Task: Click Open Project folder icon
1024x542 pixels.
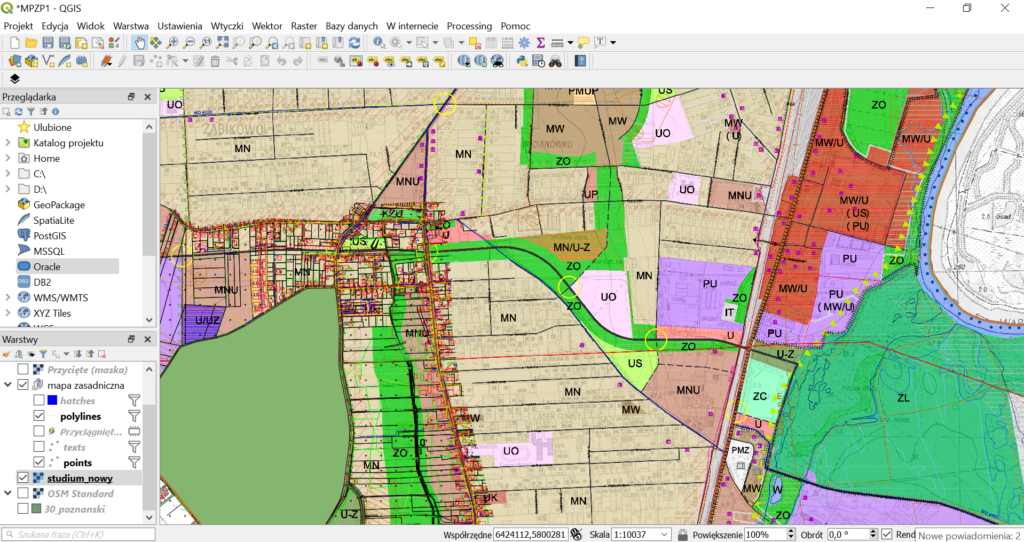Action: 32,43
